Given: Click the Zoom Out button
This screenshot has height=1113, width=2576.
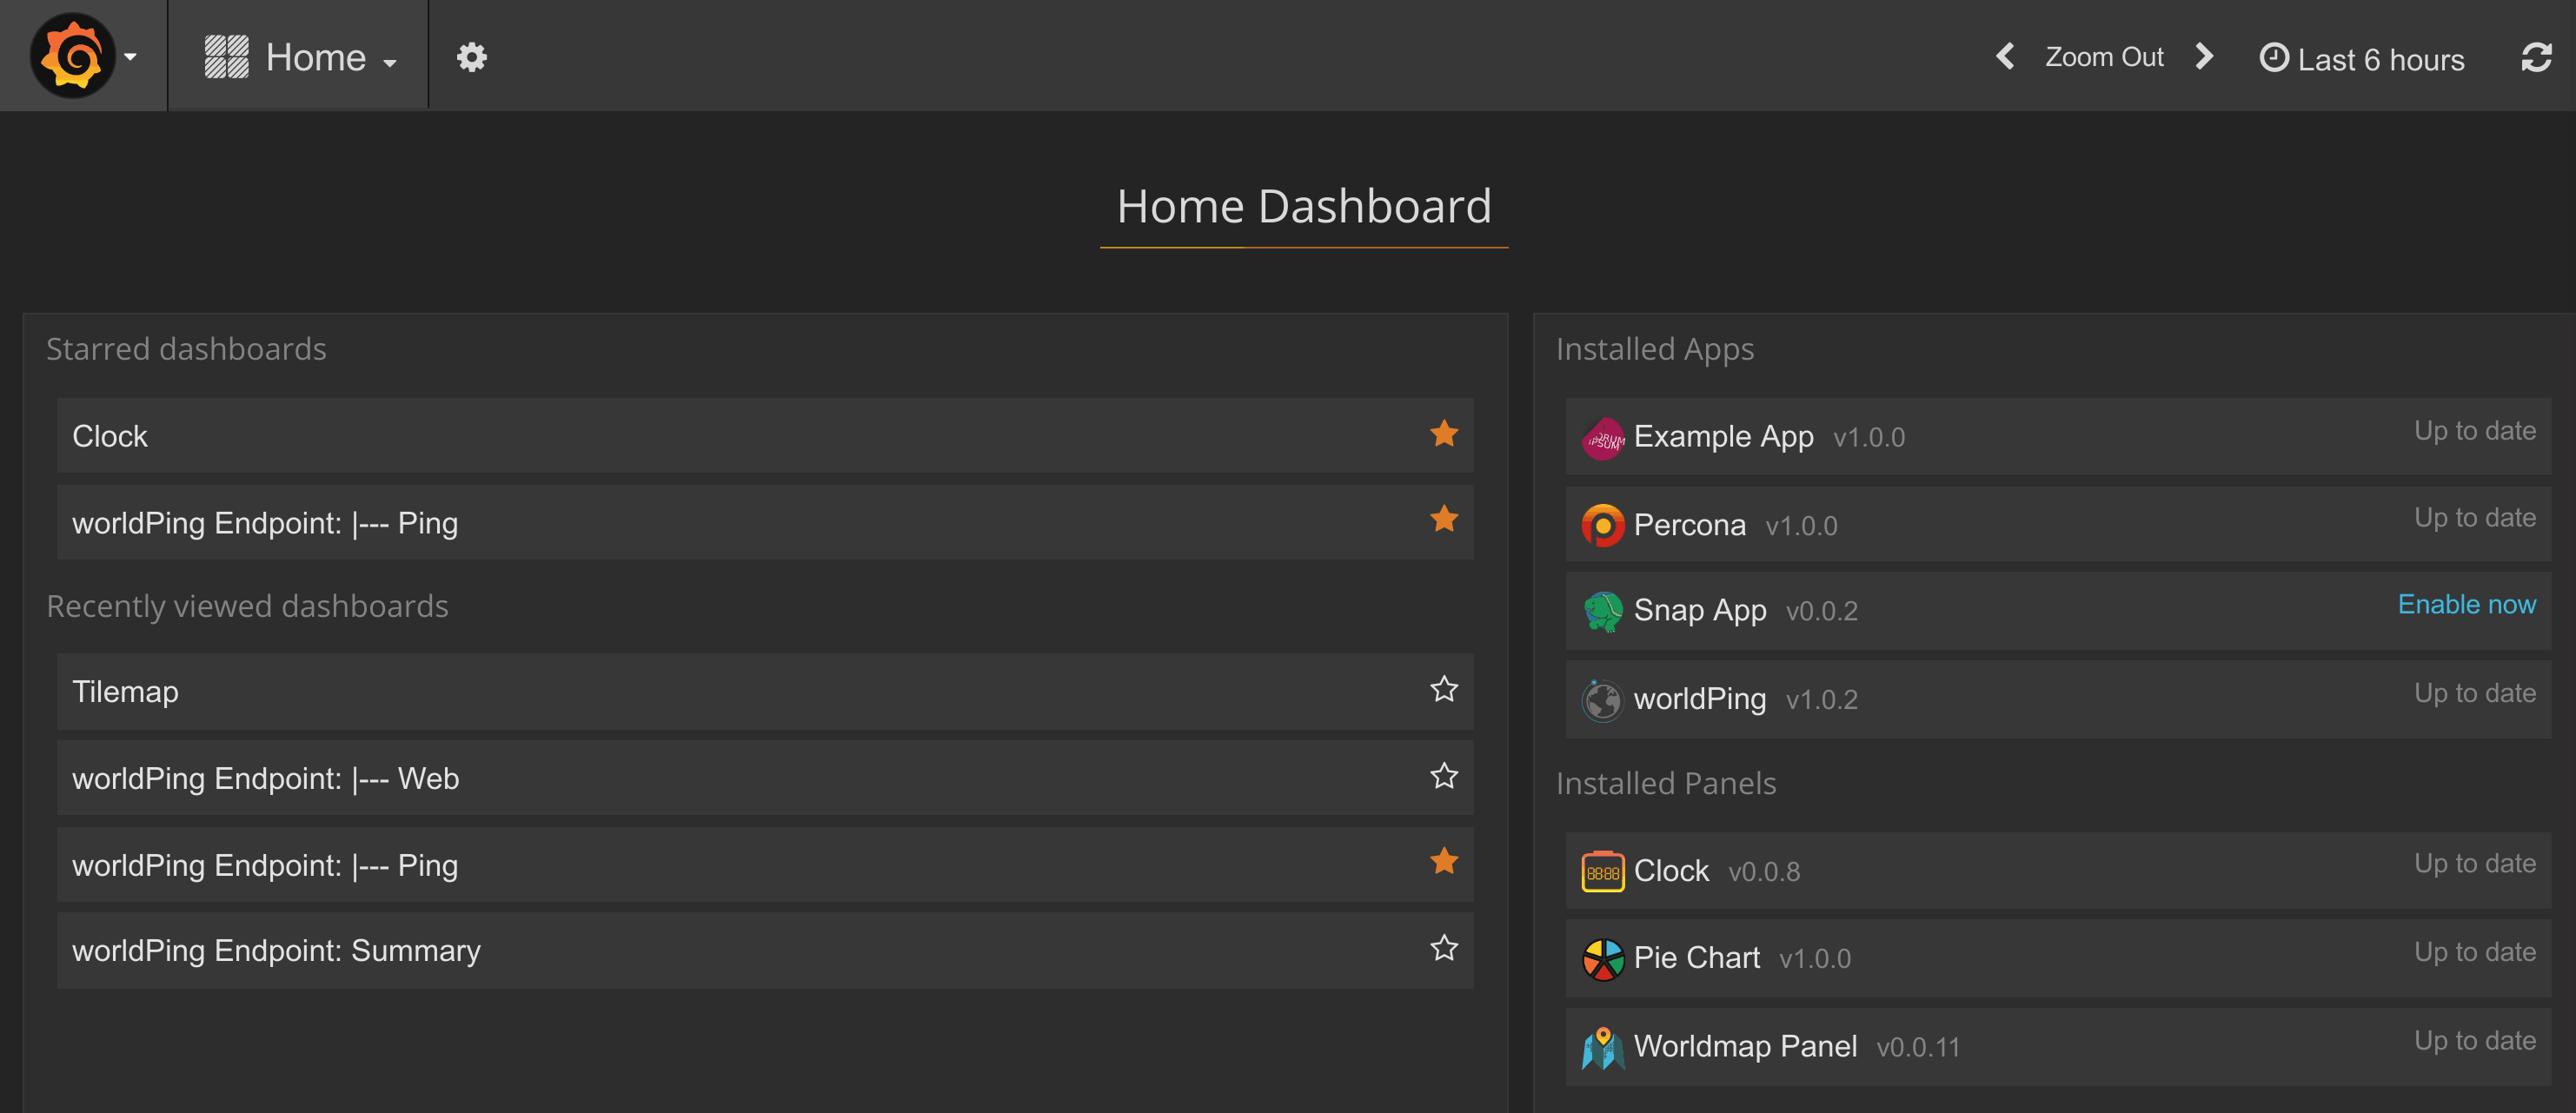Looking at the screenshot, I should point(2104,57).
